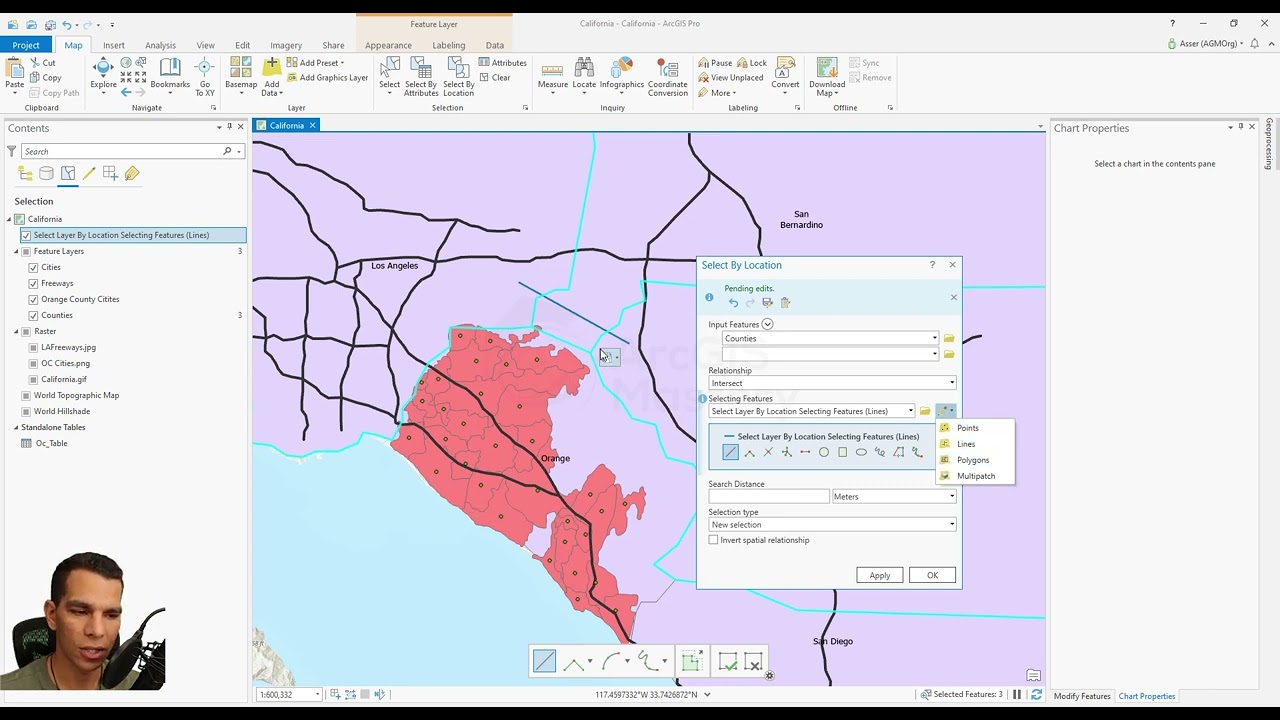Screen dimensions: 1280x720
Task: Collapse the Raster group in Contents
Action: pos(16,331)
